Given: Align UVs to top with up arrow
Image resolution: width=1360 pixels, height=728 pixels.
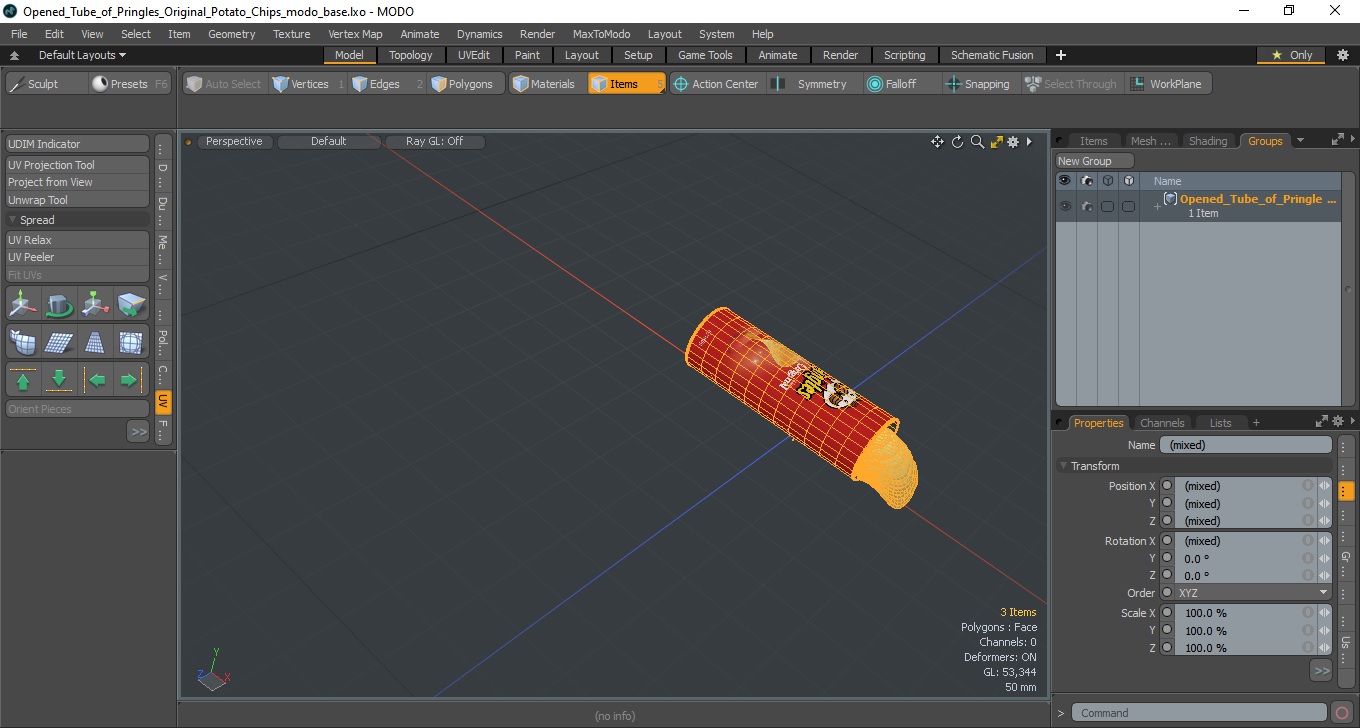Looking at the screenshot, I should (x=23, y=380).
